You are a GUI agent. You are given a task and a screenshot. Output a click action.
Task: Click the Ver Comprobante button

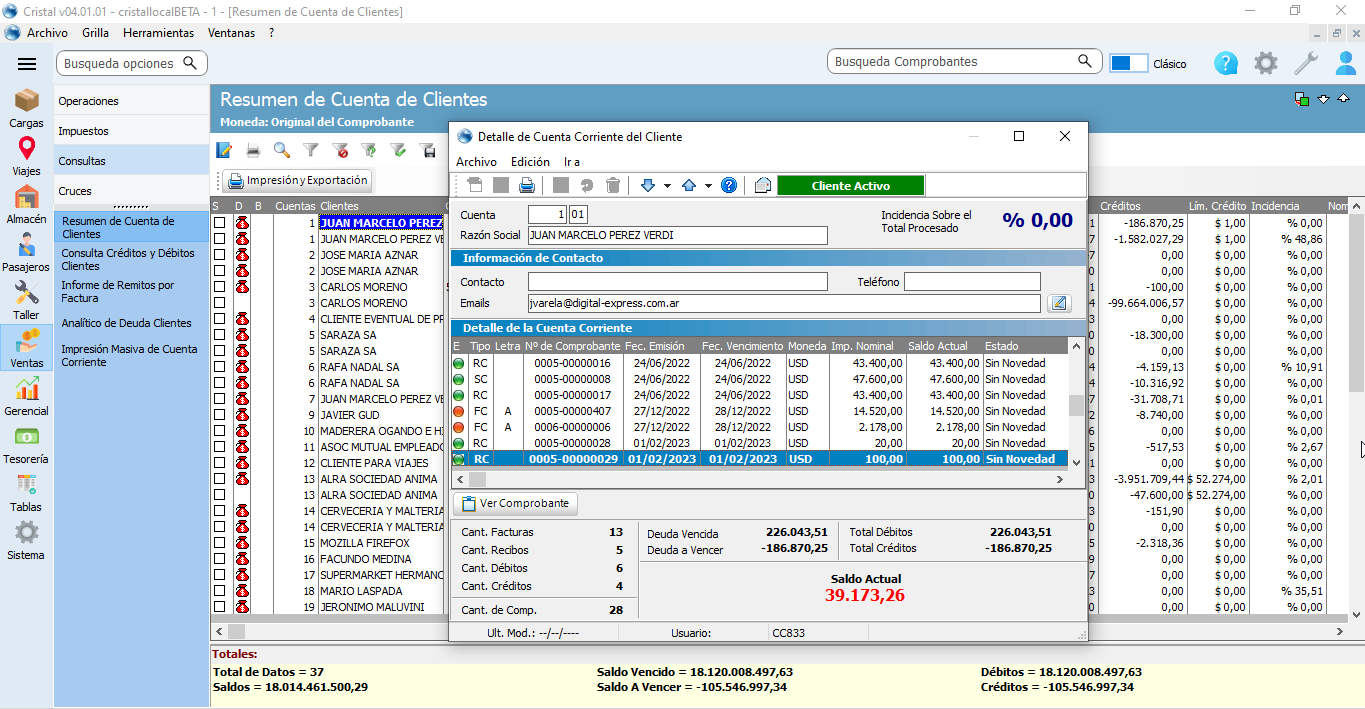516,503
